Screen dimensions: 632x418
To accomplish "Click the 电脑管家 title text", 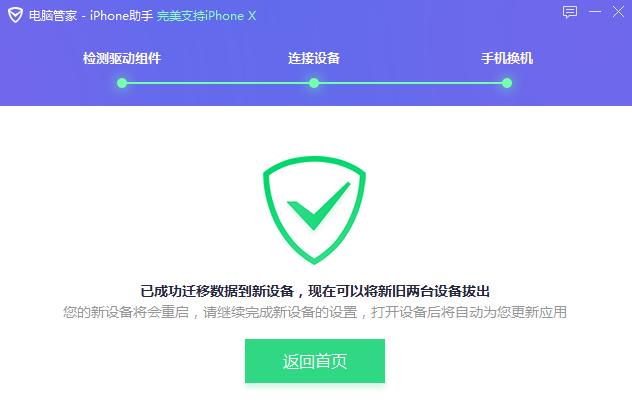I will click(53, 16).
